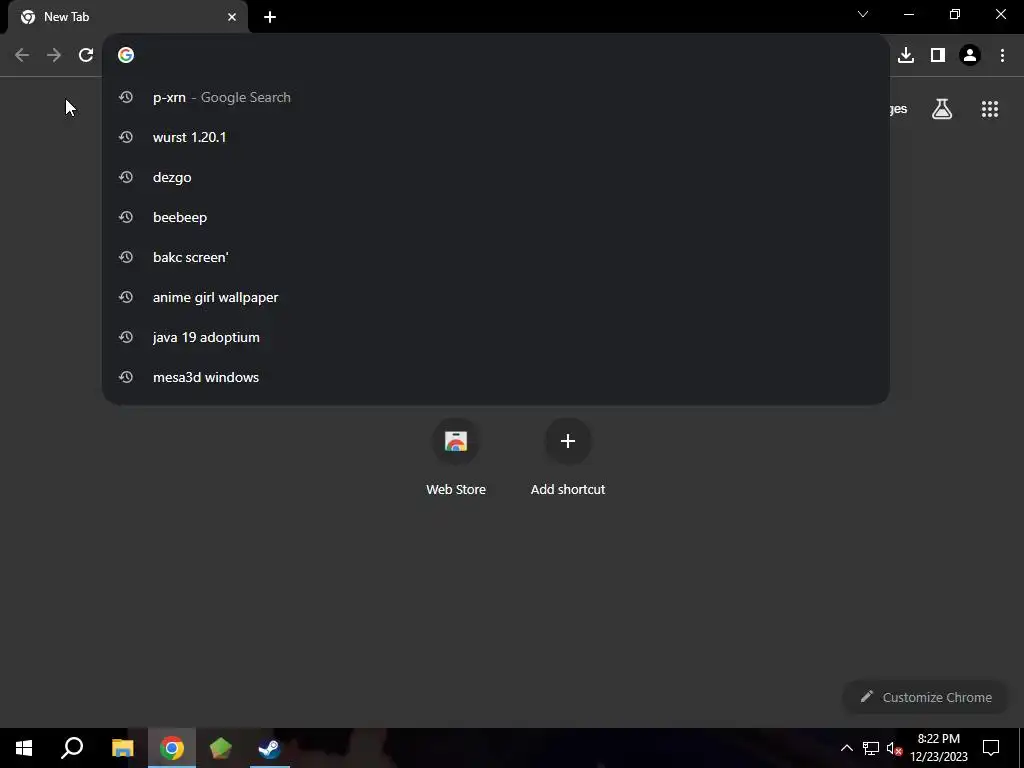Close the New Tab tab
Viewport: 1024px width, 768px height.
point(232,17)
